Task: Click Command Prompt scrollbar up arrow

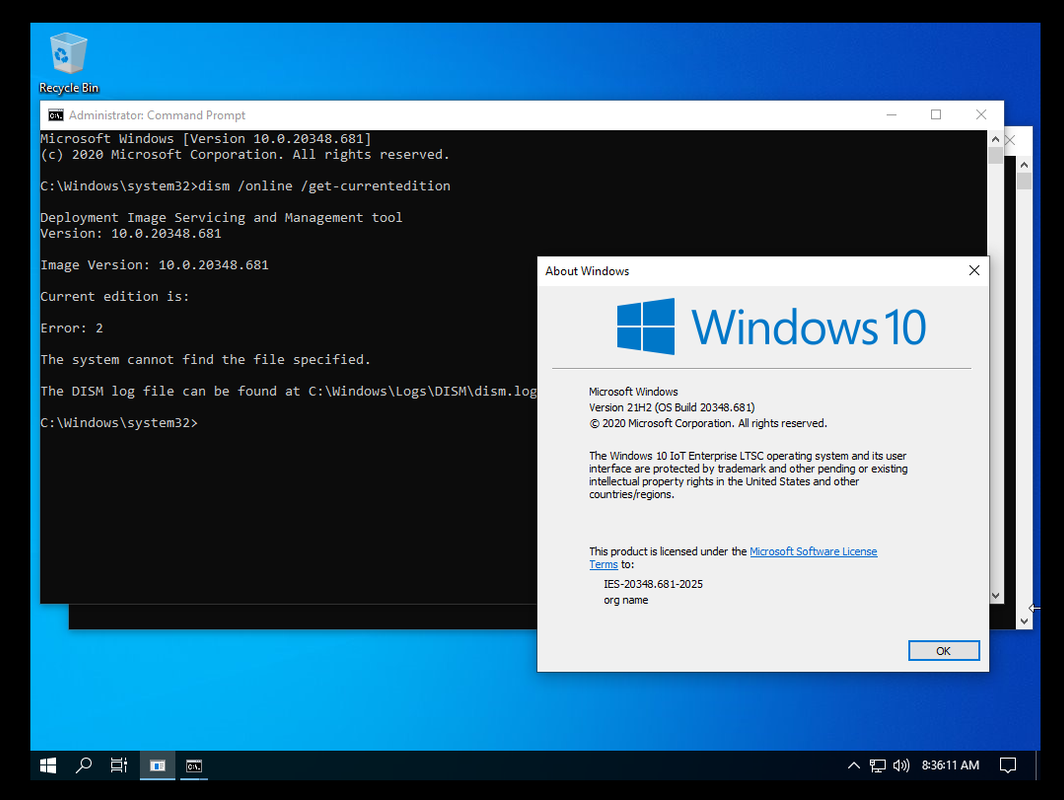Action: click(x=995, y=139)
